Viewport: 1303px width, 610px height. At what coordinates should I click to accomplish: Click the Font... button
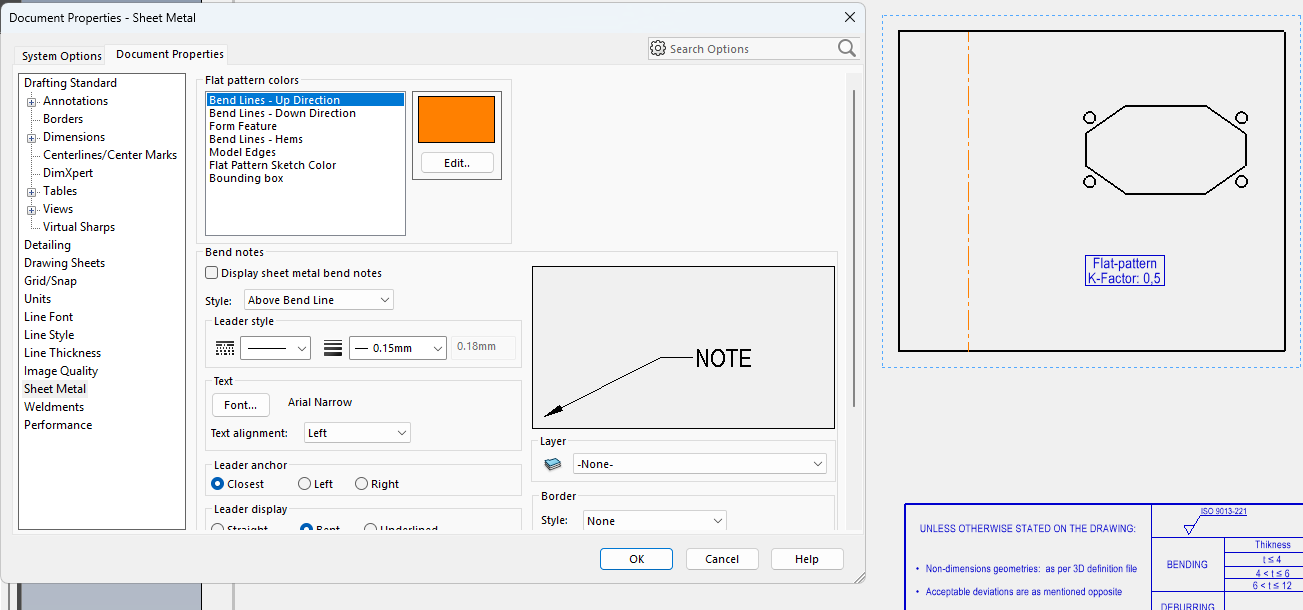tap(240, 405)
